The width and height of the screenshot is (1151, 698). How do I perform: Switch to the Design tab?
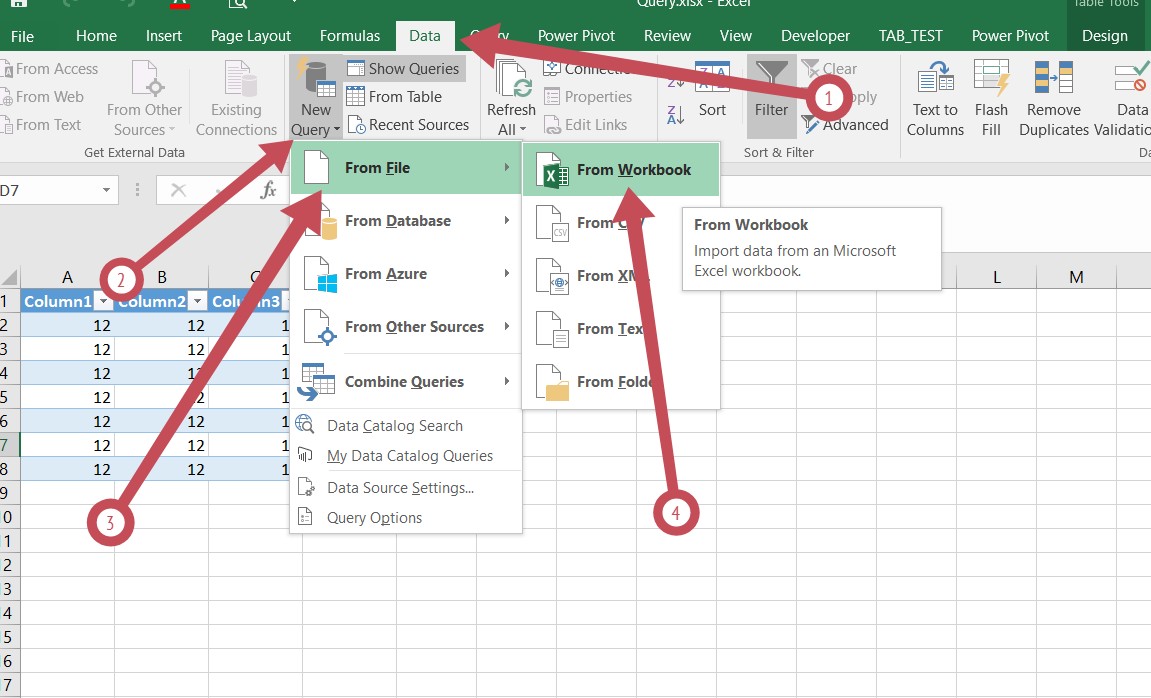coord(1105,36)
